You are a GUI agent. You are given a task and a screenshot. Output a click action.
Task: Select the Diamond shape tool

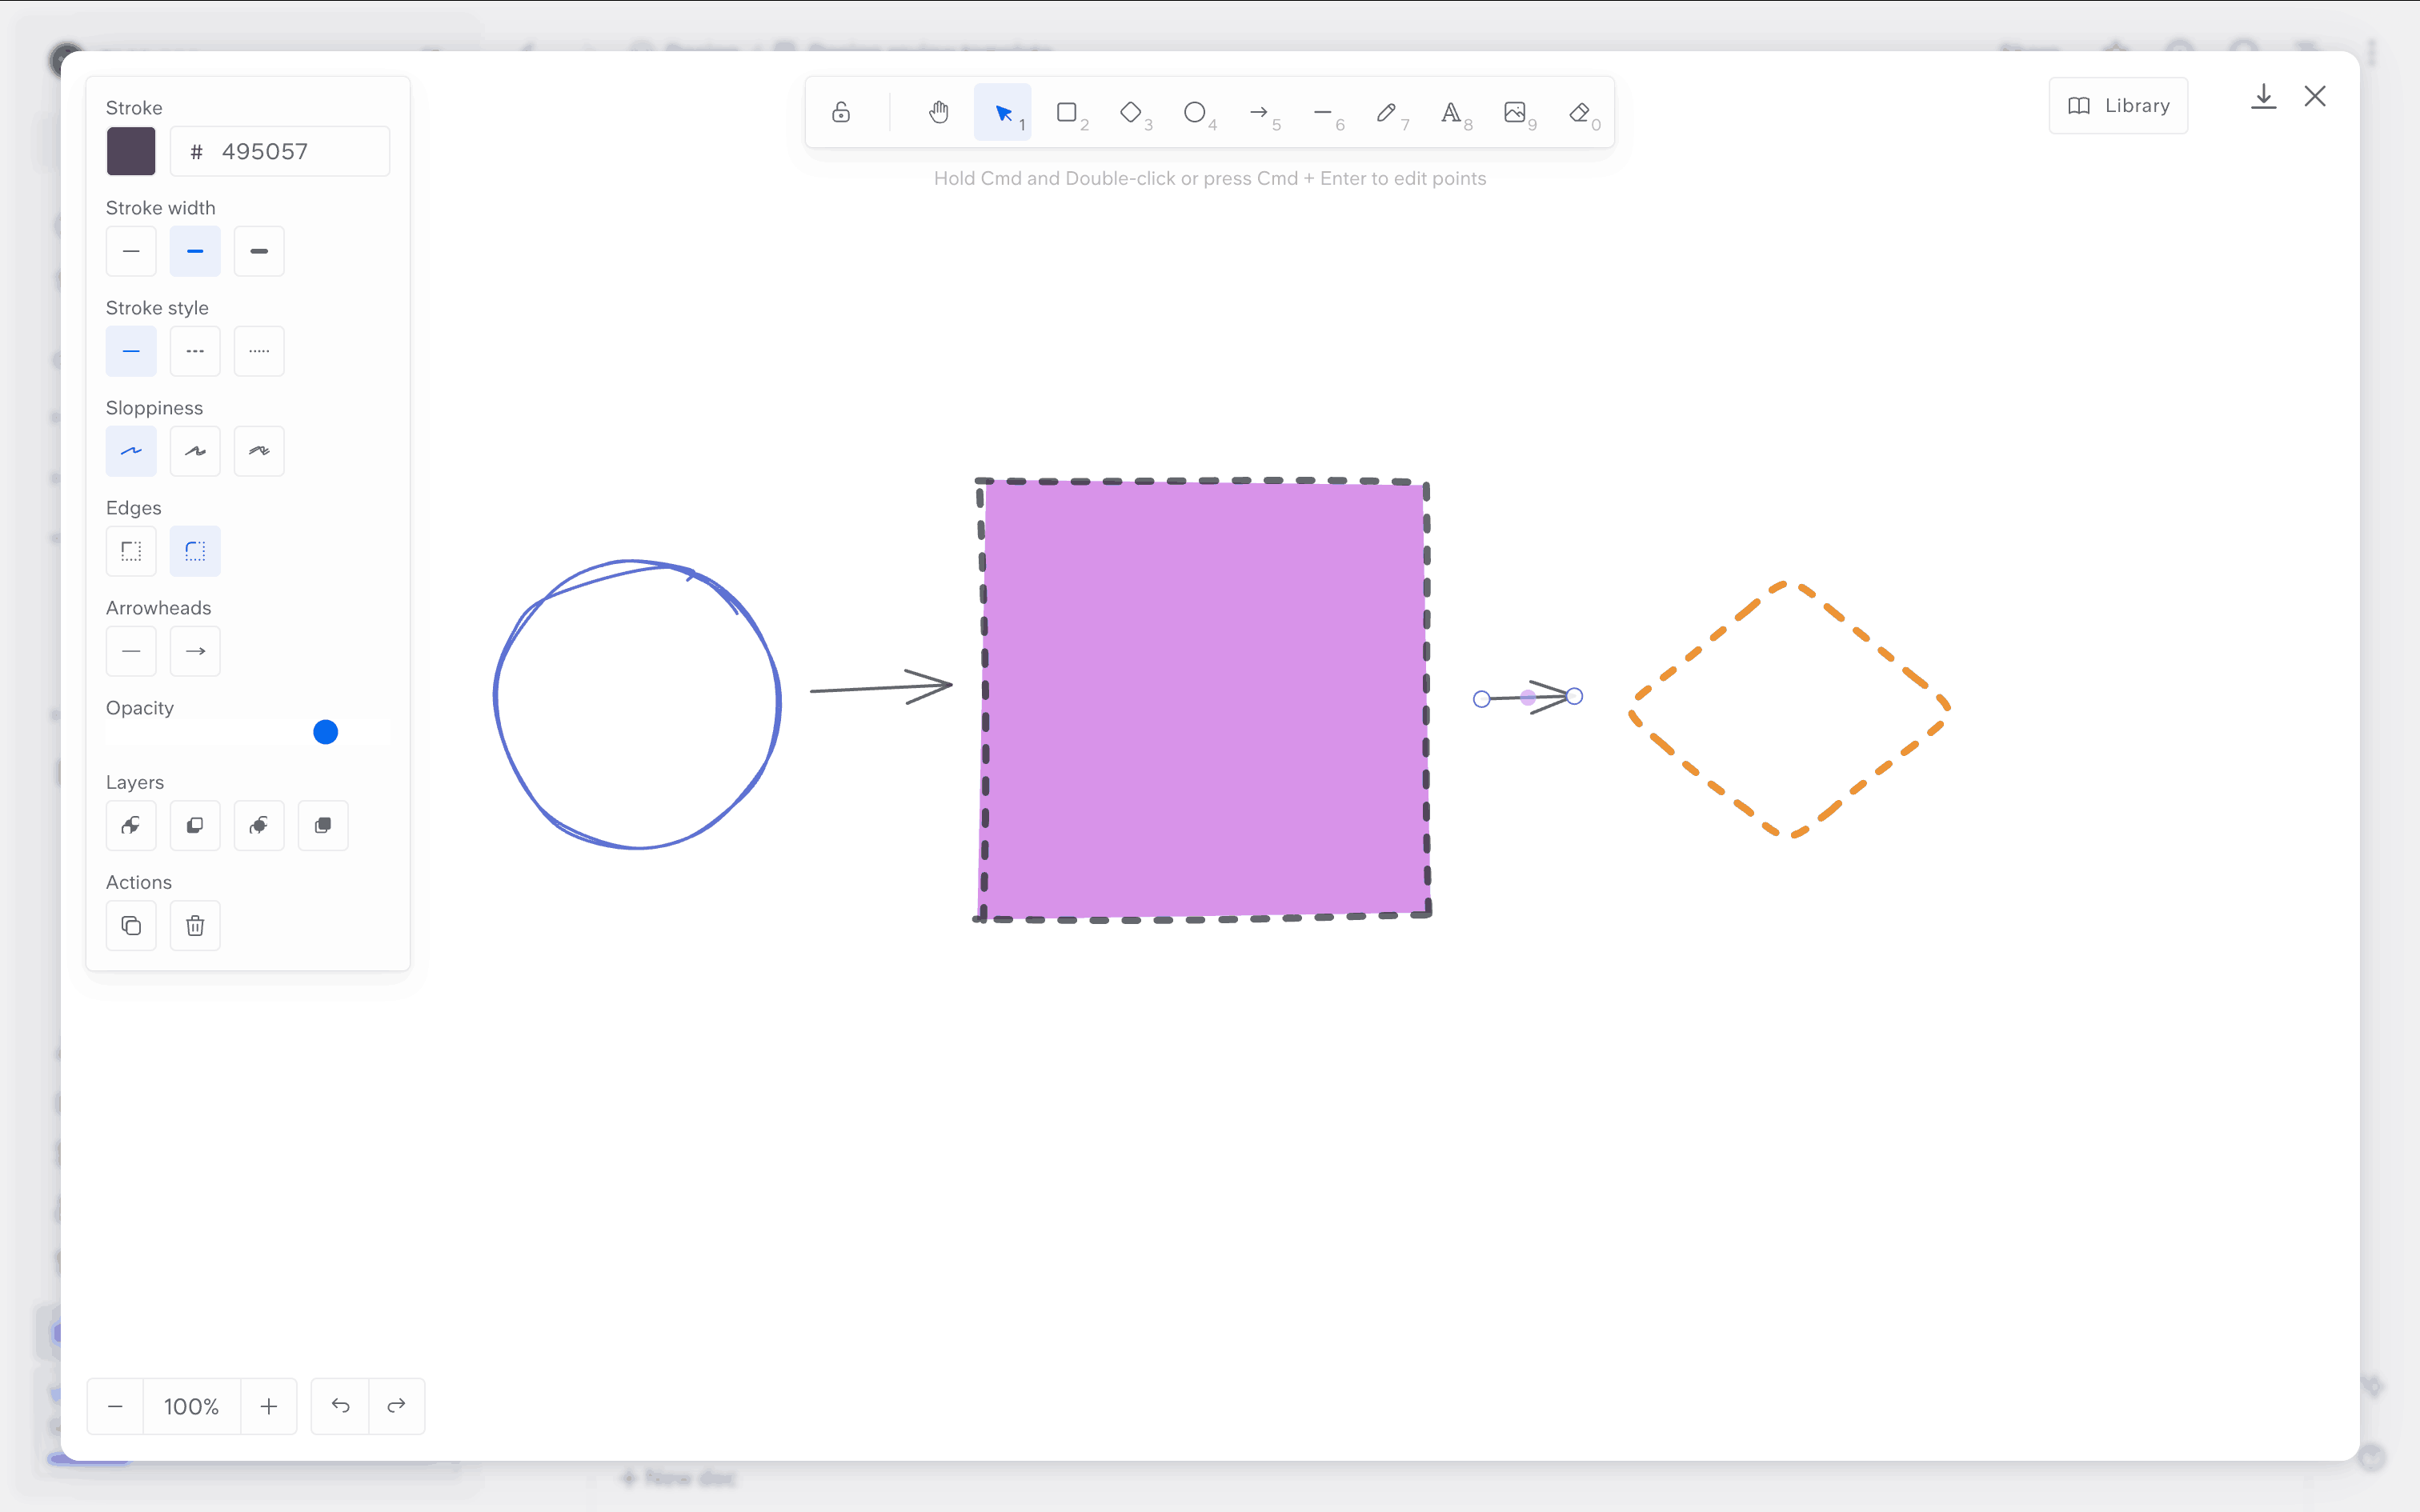coord(1131,112)
